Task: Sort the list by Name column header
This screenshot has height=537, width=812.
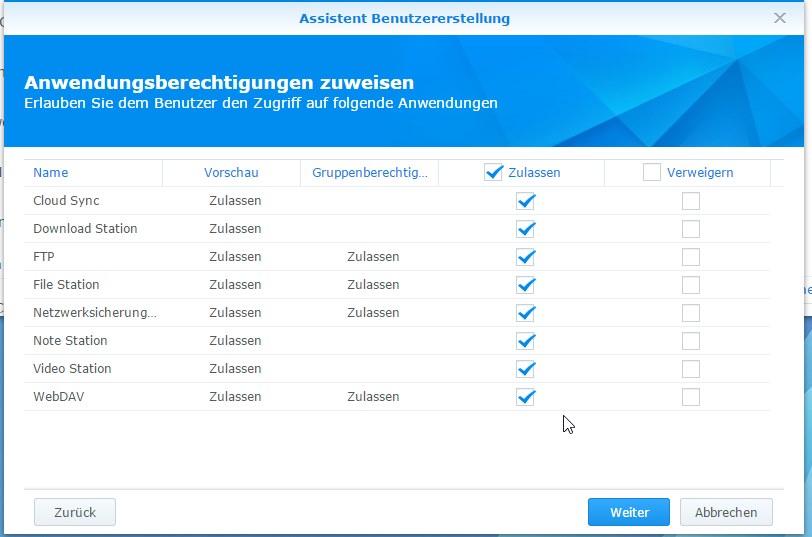Action: click(x=51, y=172)
